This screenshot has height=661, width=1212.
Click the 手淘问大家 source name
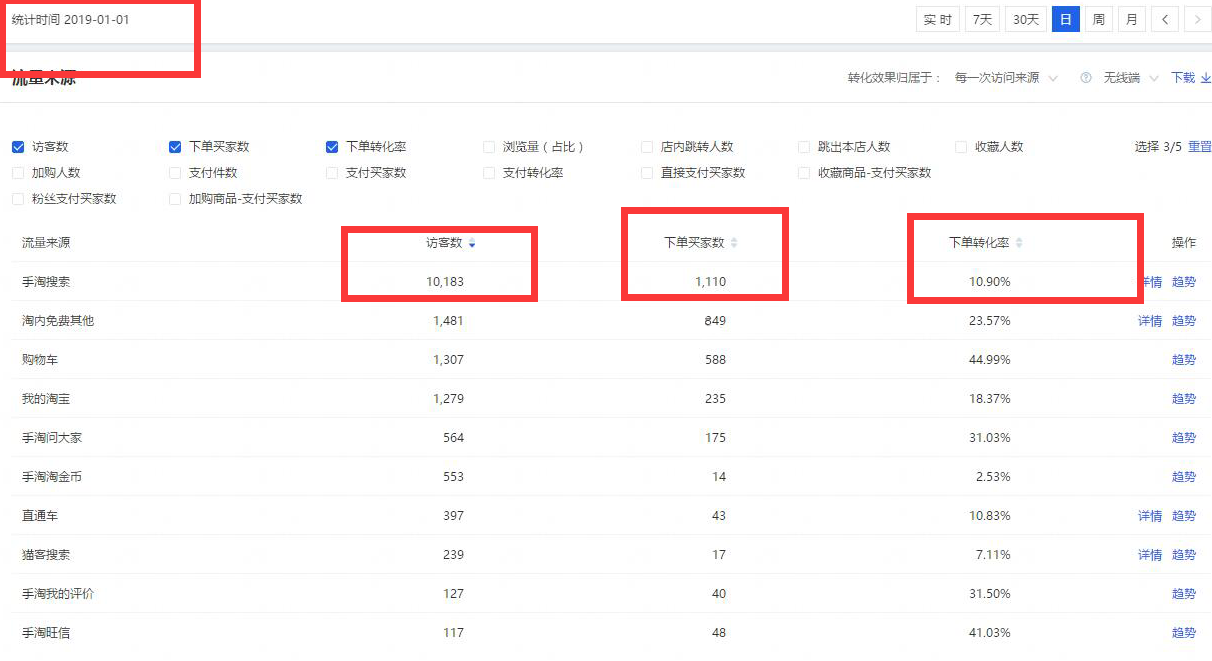tap(52, 438)
